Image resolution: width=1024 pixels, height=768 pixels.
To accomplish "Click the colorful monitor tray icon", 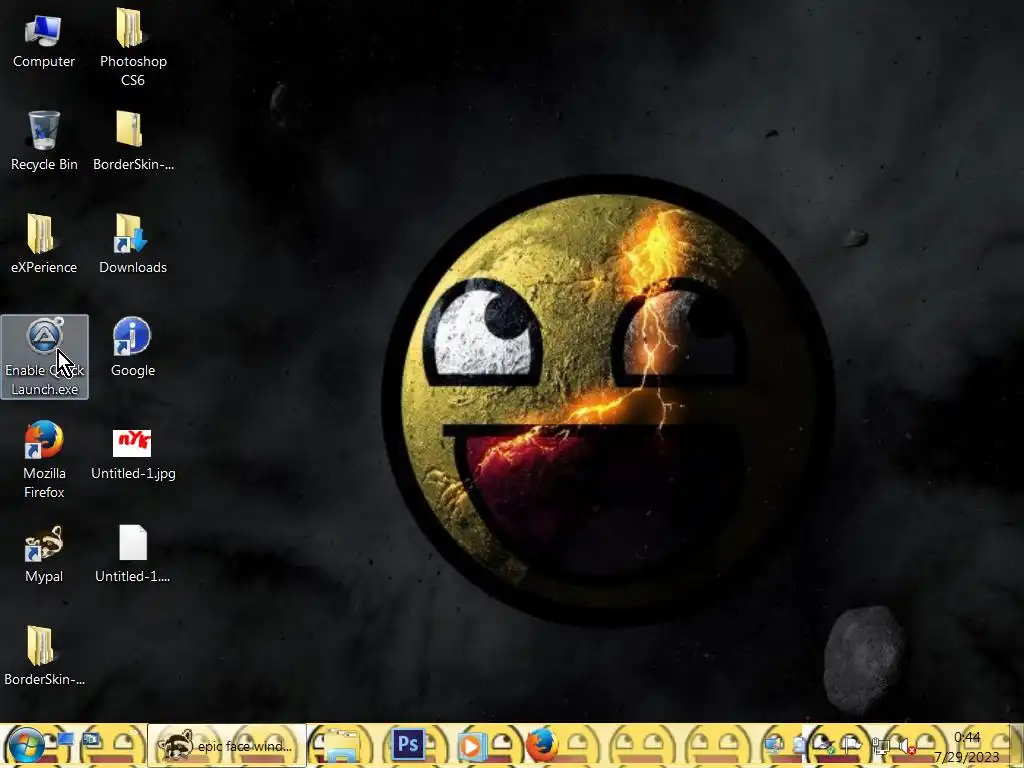I will click(774, 744).
